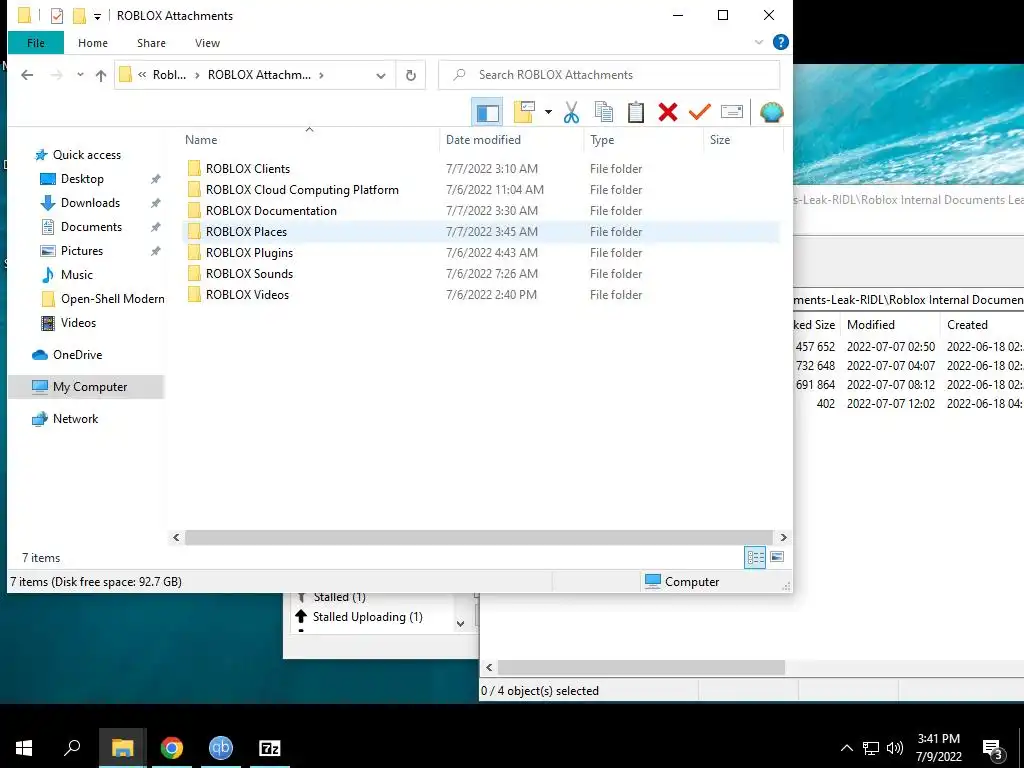
Task: Click the new folder icon in title bar
Action: tap(79, 15)
